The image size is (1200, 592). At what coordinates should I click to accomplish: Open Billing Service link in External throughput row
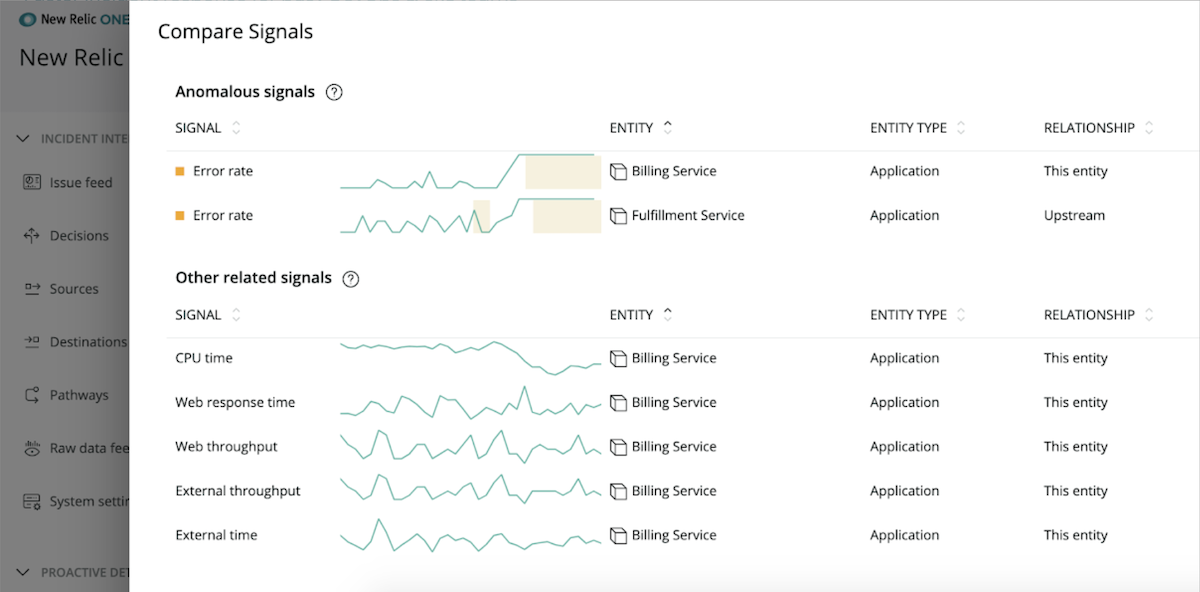pyautogui.click(x=674, y=491)
